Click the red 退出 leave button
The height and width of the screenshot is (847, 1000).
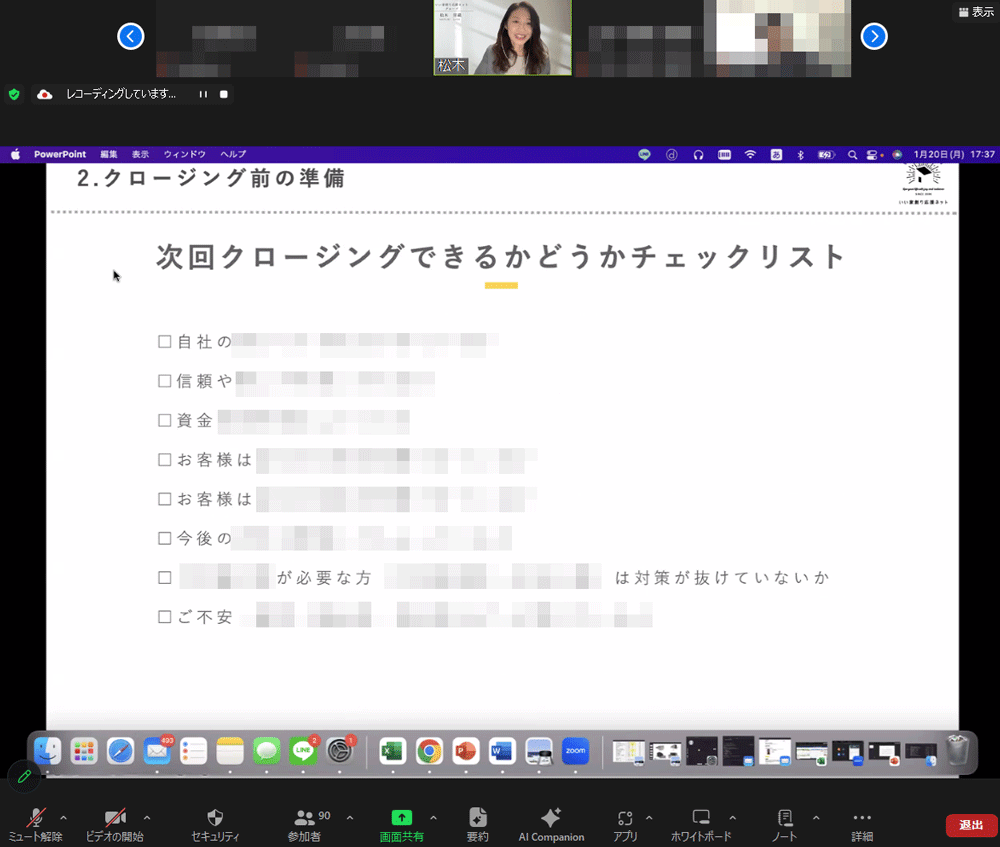tap(970, 825)
